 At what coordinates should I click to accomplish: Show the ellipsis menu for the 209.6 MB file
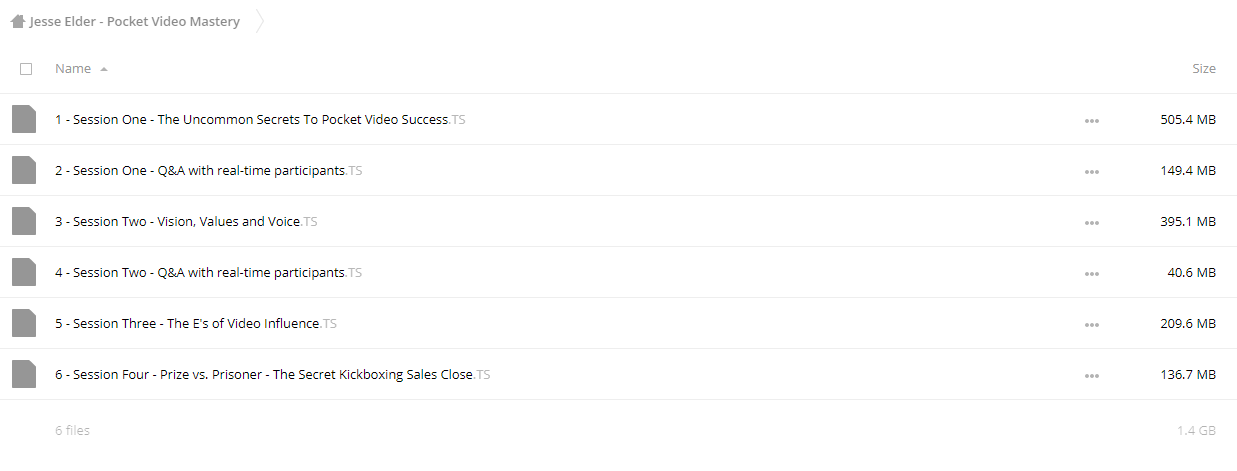click(1091, 324)
